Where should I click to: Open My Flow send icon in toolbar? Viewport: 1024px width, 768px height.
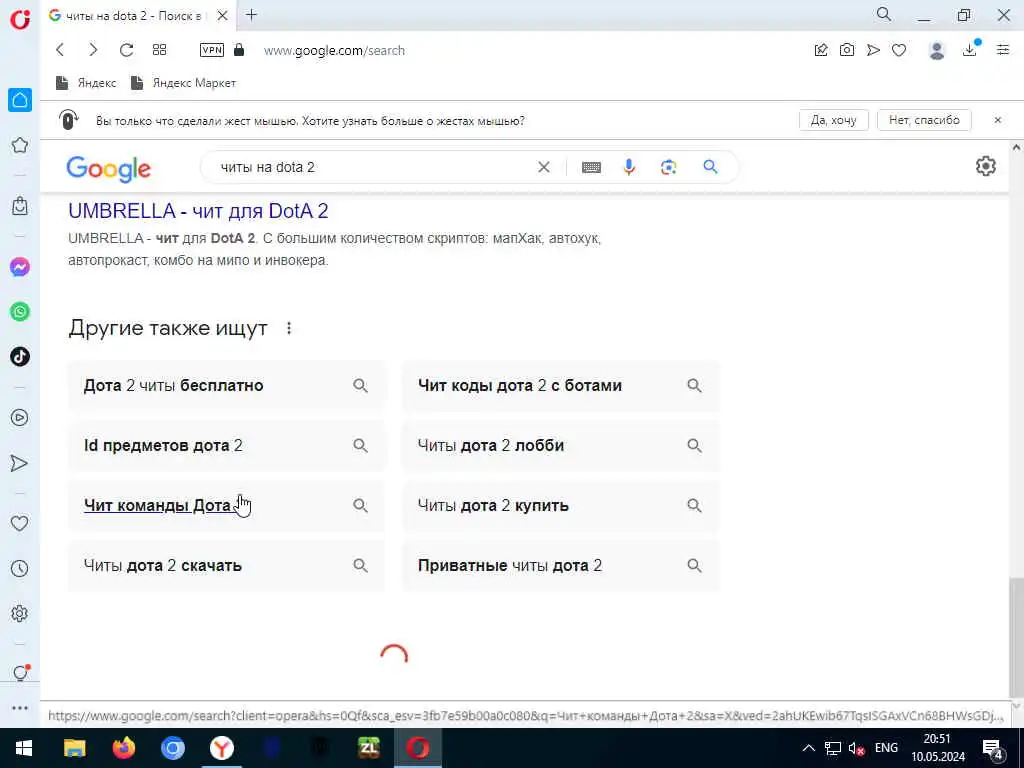tap(873, 50)
